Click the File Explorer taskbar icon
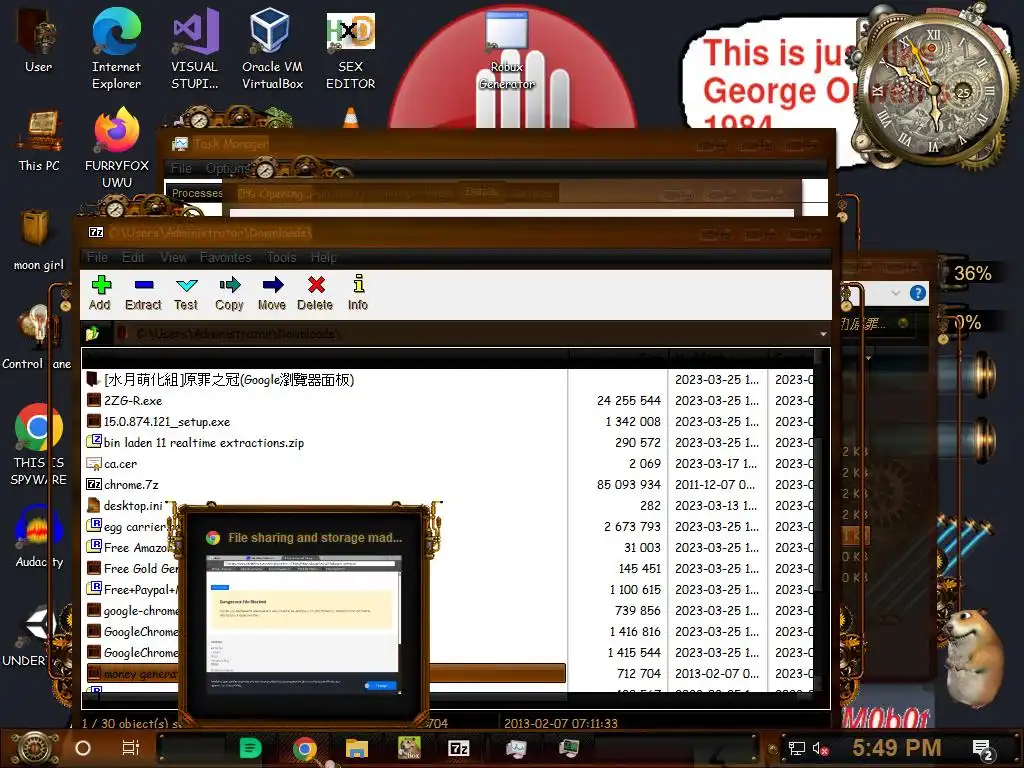Viewport: 1024px width, 768px height. (x=357, y=748)
